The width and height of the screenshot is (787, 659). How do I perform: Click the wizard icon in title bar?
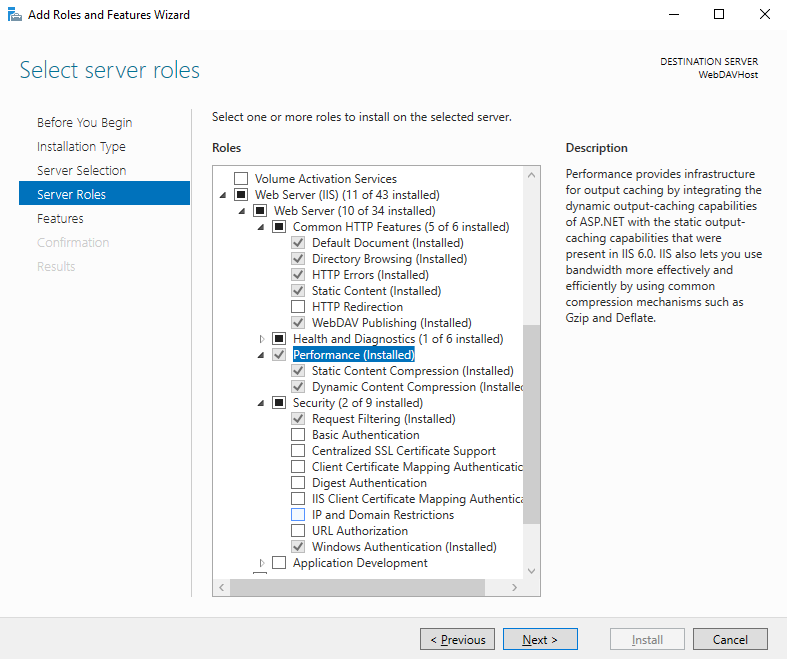click(x=15, y=15)
